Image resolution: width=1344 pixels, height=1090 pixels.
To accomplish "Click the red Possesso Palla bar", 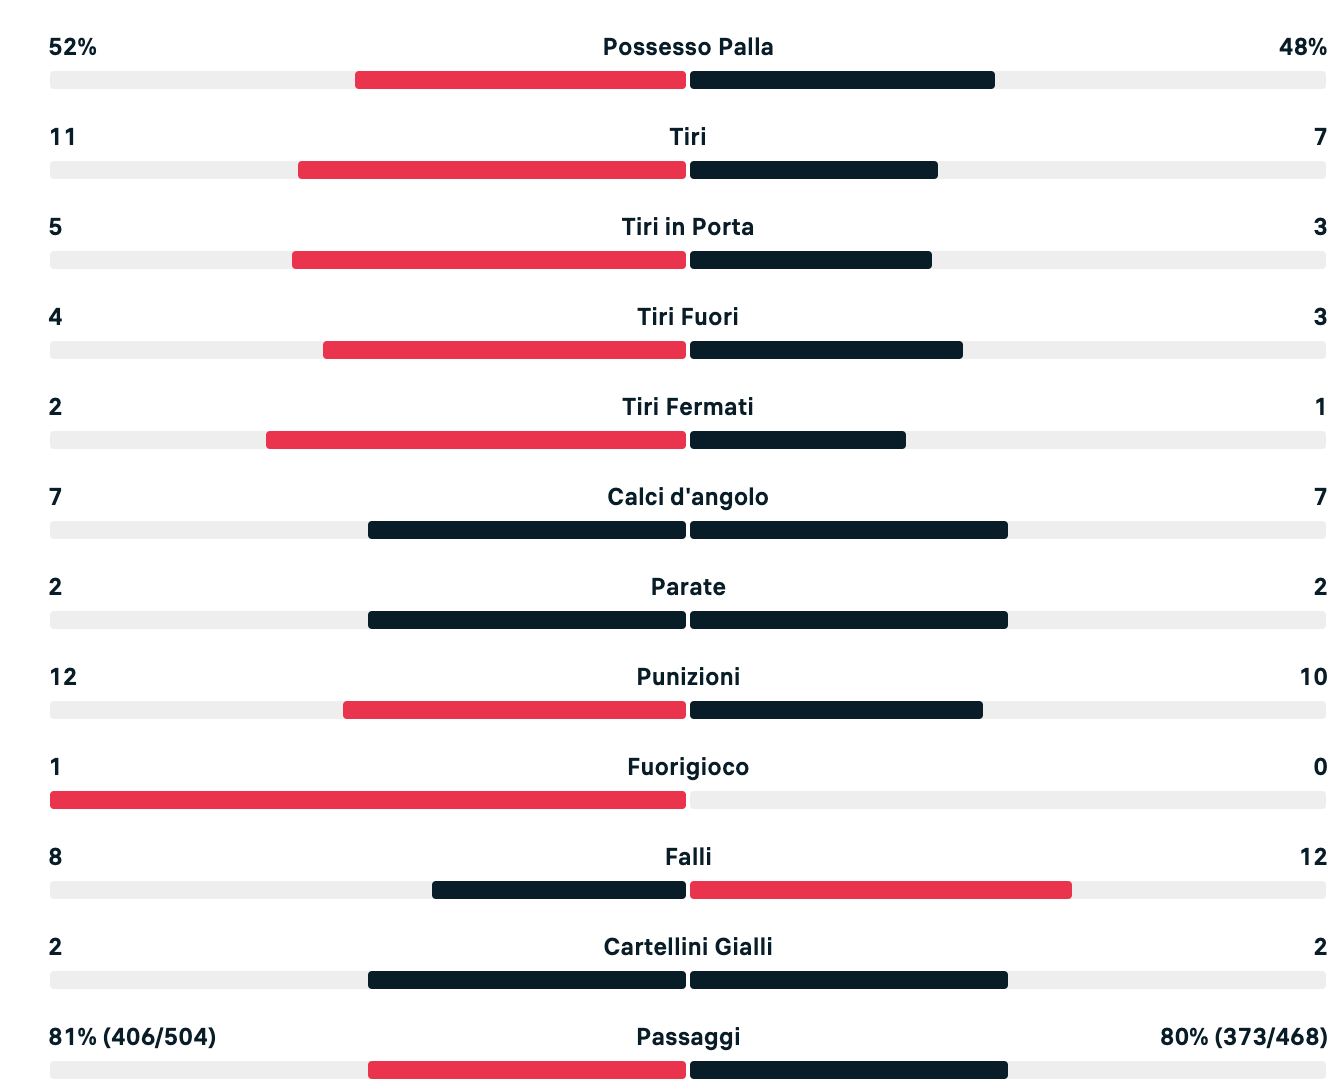I will tap(520, 80).
